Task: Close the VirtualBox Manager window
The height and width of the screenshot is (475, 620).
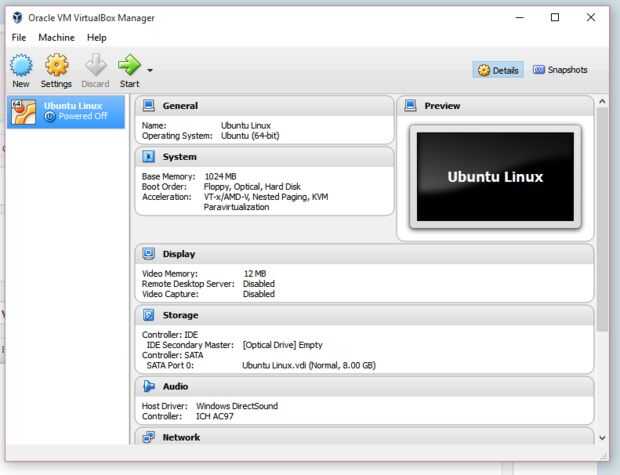Action: (x=591, y=17)
